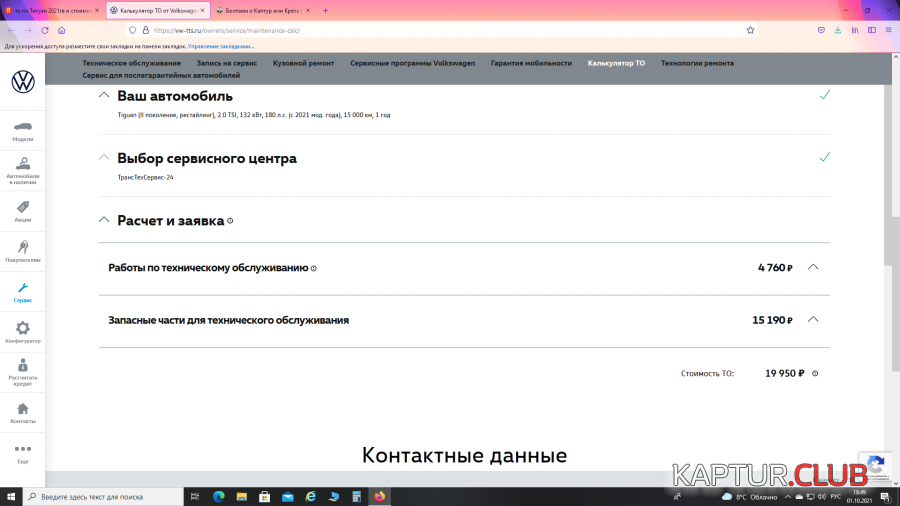Open Windows Start menu
This screenshot has height=506, width=900.
(11, 497)
